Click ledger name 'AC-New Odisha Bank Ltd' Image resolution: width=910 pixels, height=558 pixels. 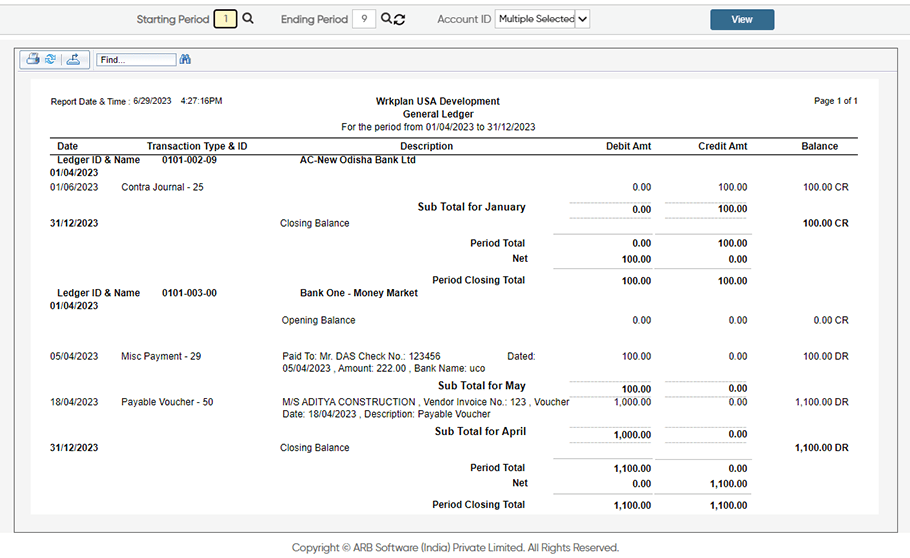pos(358,160)
